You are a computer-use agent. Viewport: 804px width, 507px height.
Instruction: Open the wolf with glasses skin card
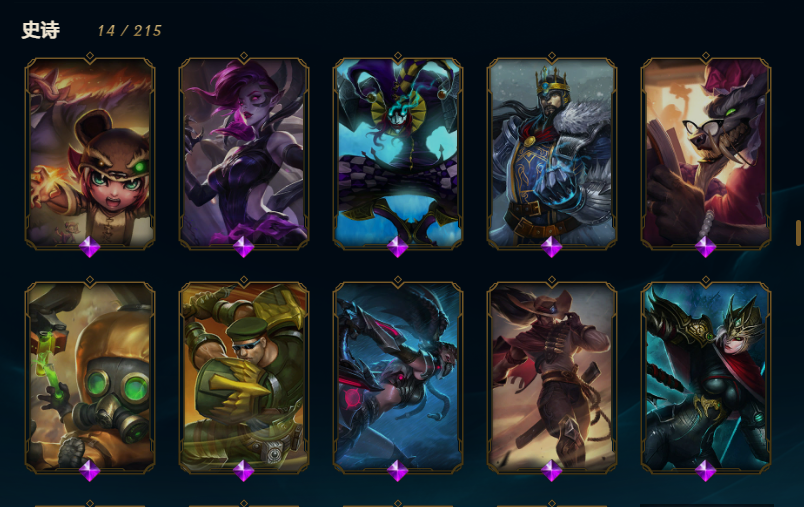706,152
